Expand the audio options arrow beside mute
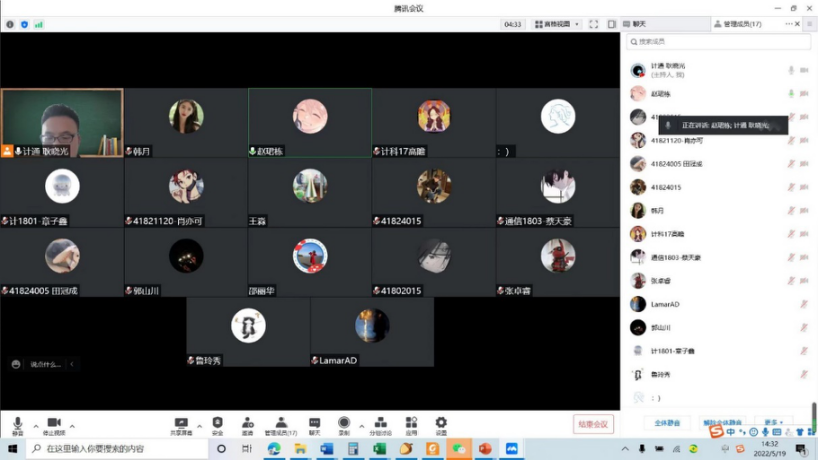 coord(36,427)
